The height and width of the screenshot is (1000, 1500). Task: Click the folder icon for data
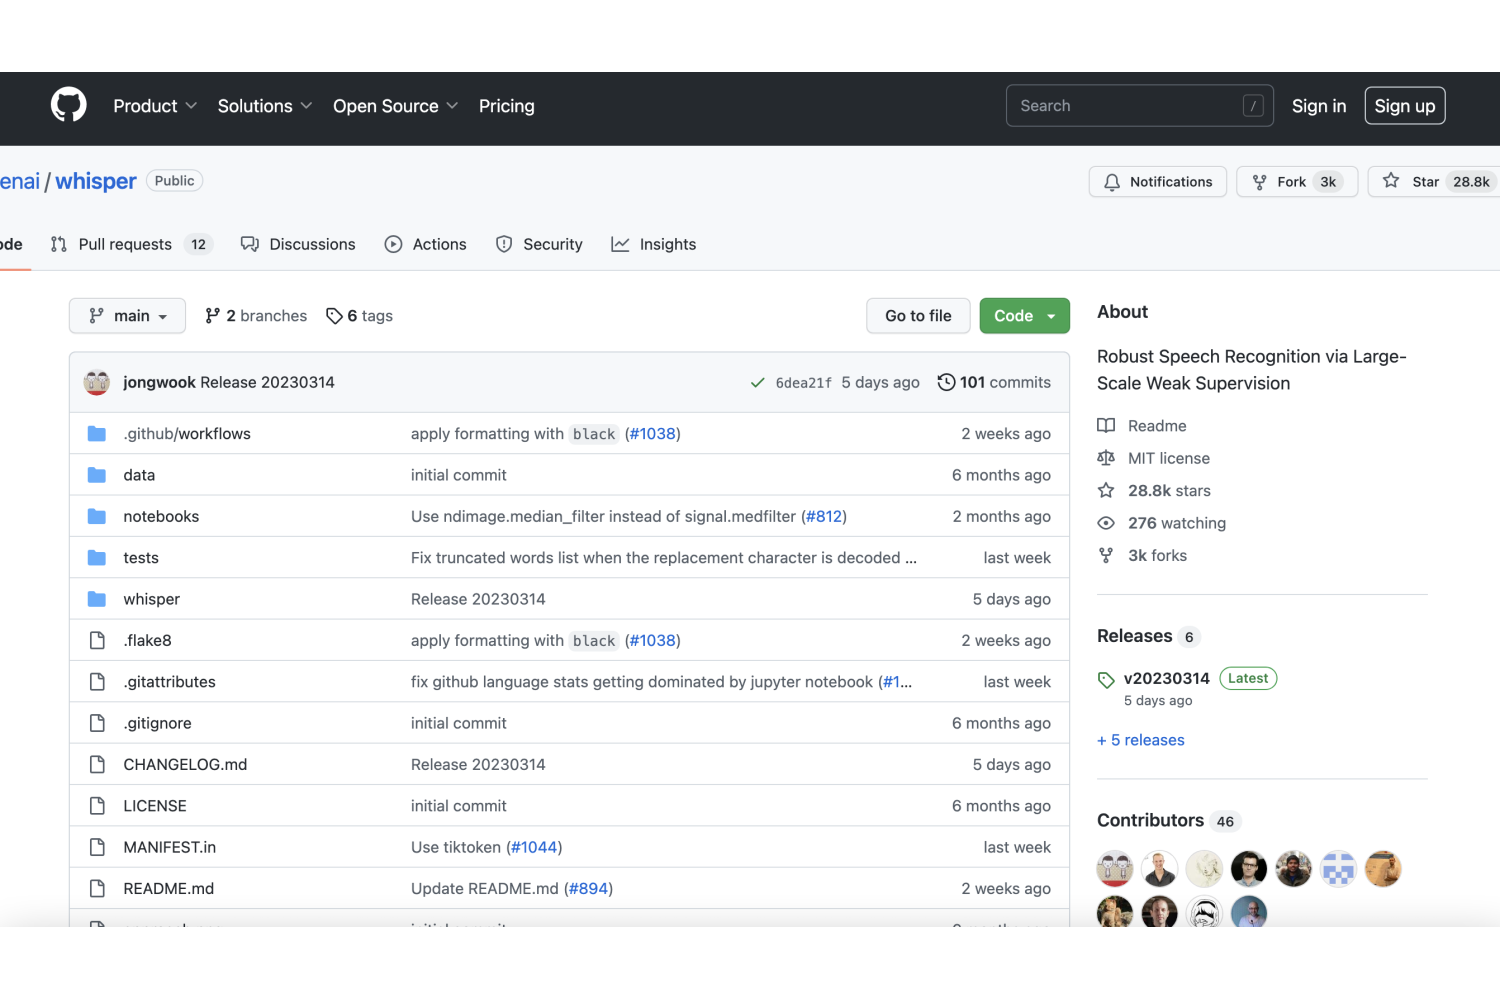click(x=97, y=475)
